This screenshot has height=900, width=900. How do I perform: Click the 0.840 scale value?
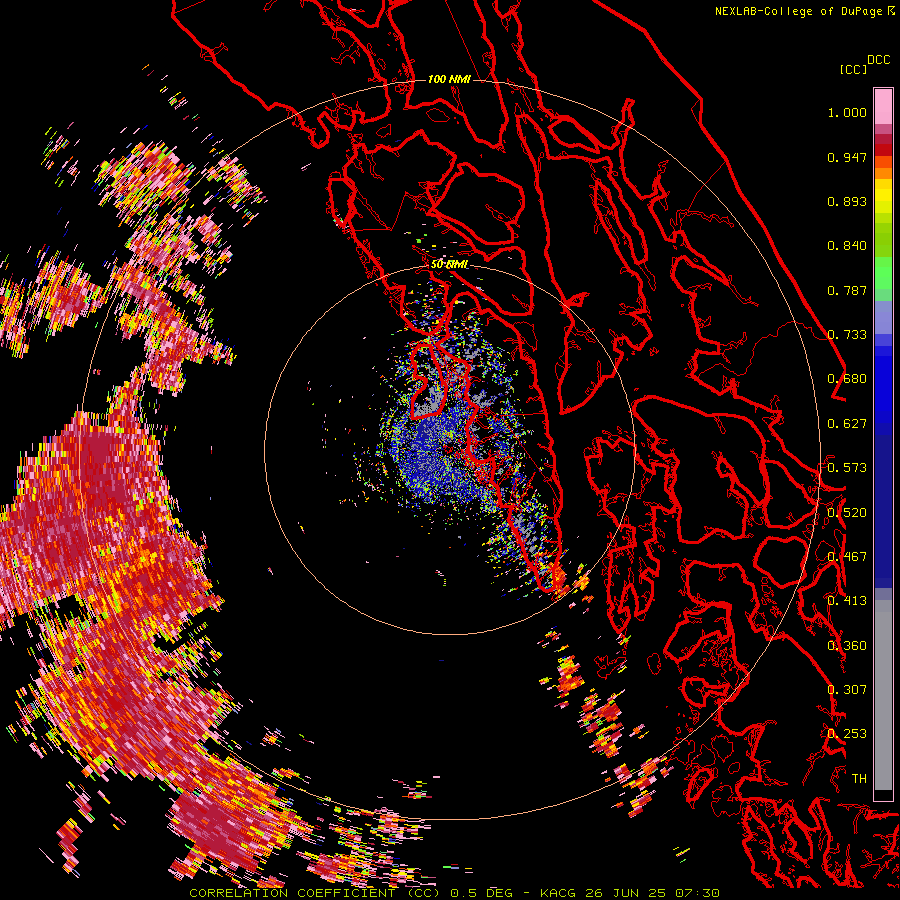[x=847, y=246]
